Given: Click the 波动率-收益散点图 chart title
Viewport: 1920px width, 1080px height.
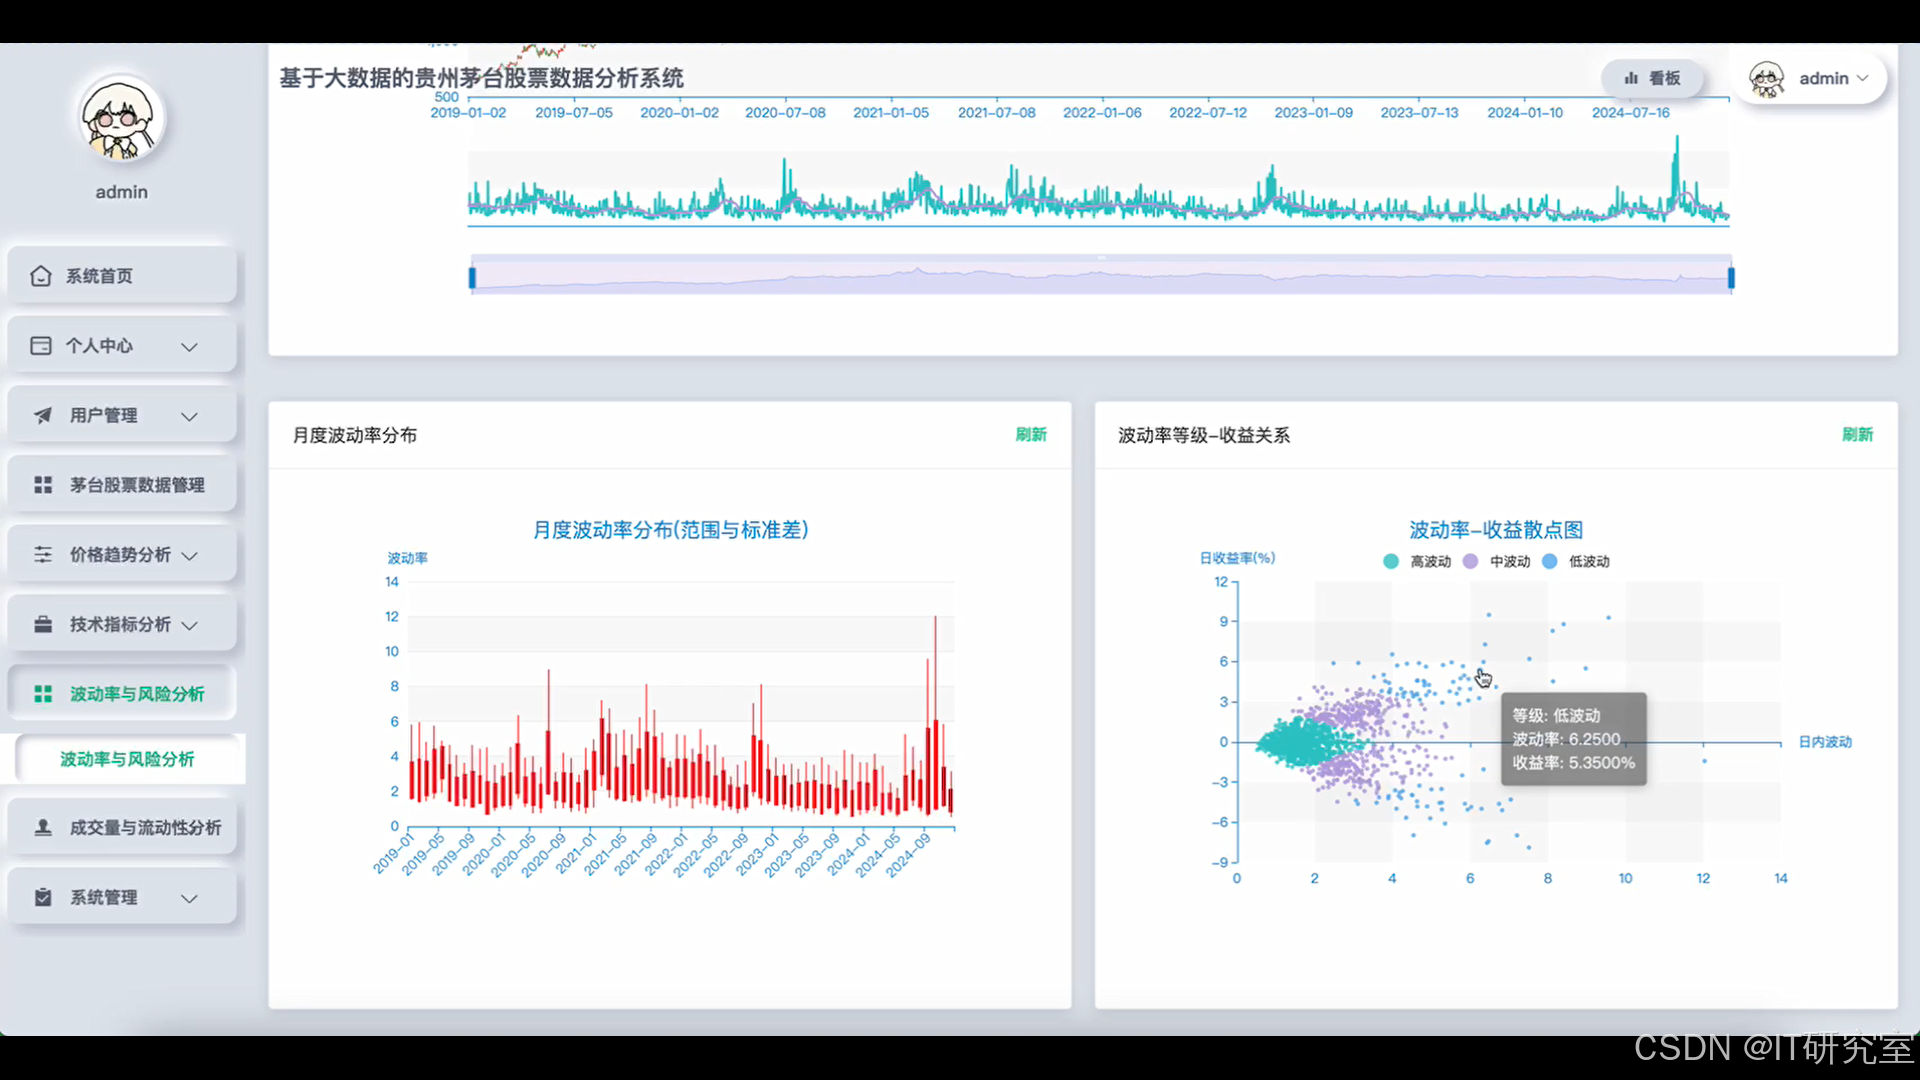Looking at the screenshot, I should click(1496, 530).
